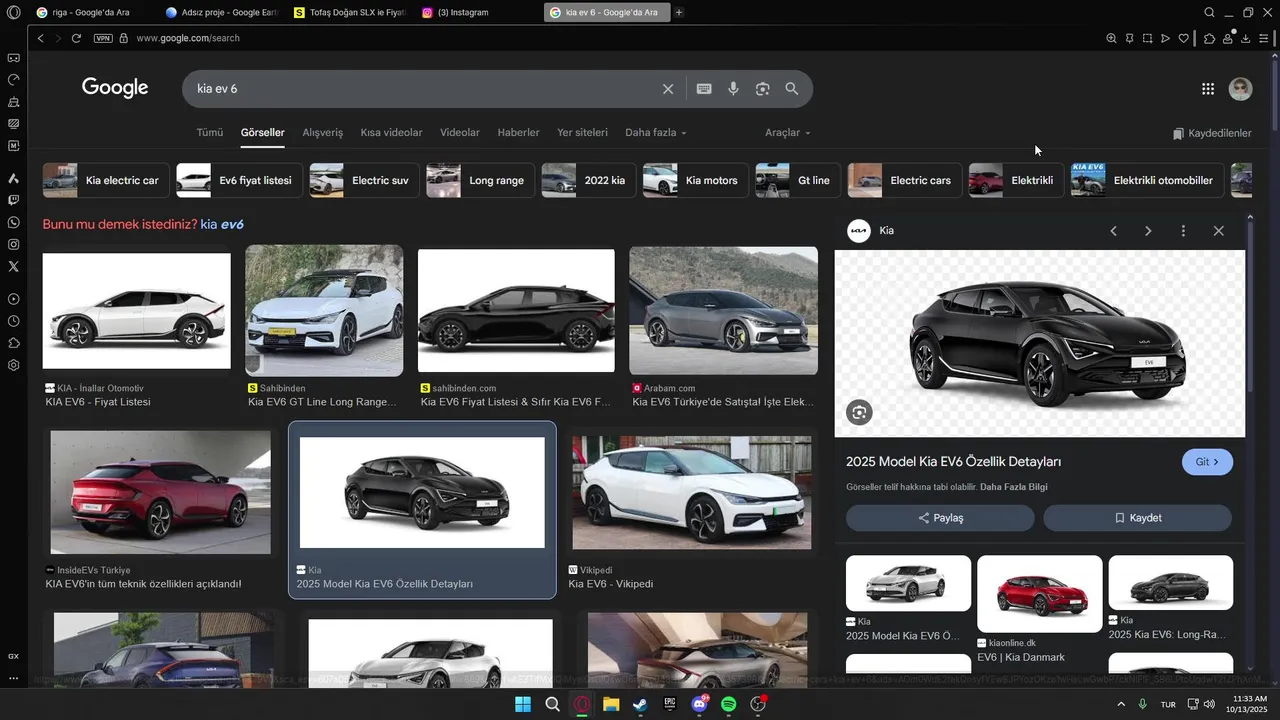Show previous image in preview panel
1280x720 pixels.
point(1113,231)
